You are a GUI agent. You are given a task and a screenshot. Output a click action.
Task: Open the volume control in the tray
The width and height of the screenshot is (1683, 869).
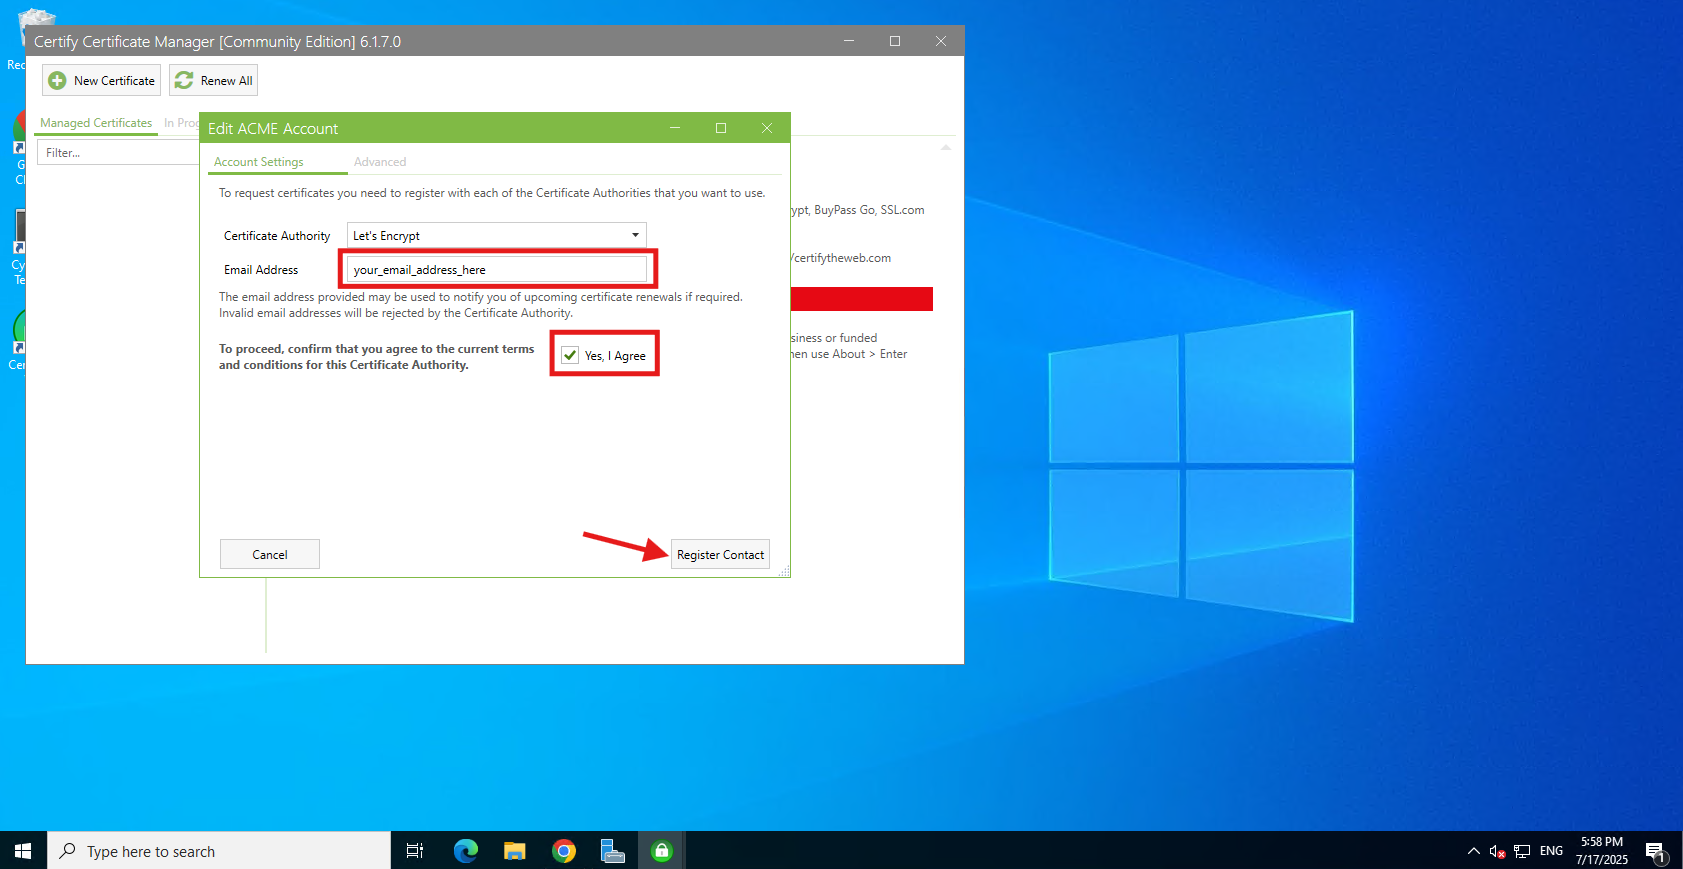1497,851
